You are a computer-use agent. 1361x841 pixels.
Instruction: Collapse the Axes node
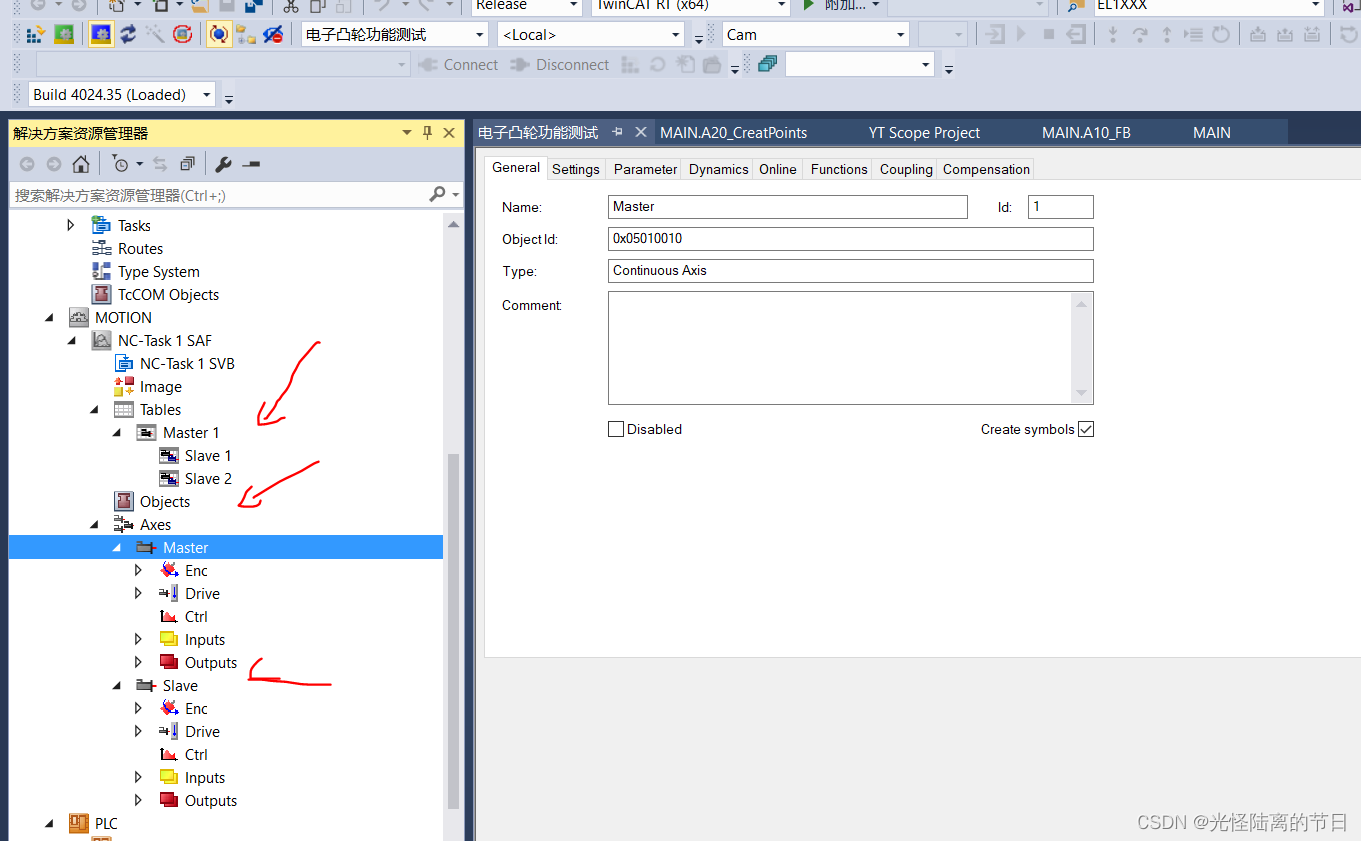[94, 524]
